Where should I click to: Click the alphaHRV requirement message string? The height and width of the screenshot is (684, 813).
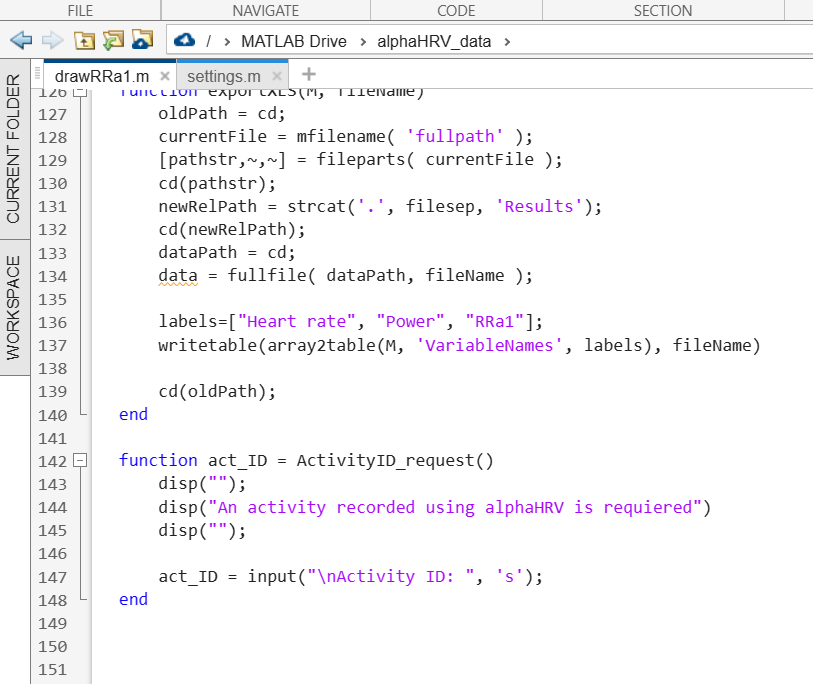coord(455,507)
